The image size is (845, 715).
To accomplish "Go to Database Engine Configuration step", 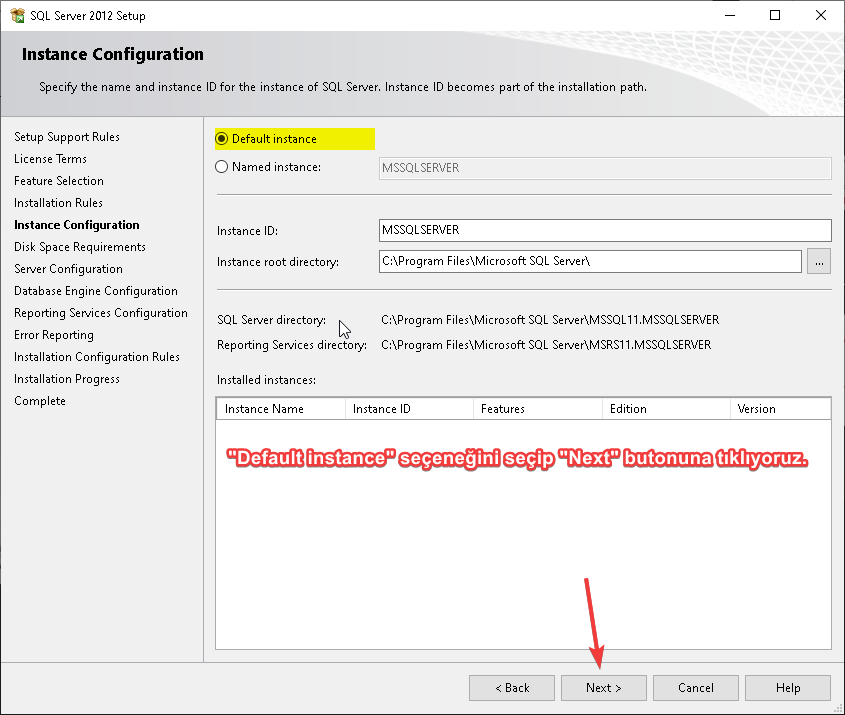I will coord(96,291).
